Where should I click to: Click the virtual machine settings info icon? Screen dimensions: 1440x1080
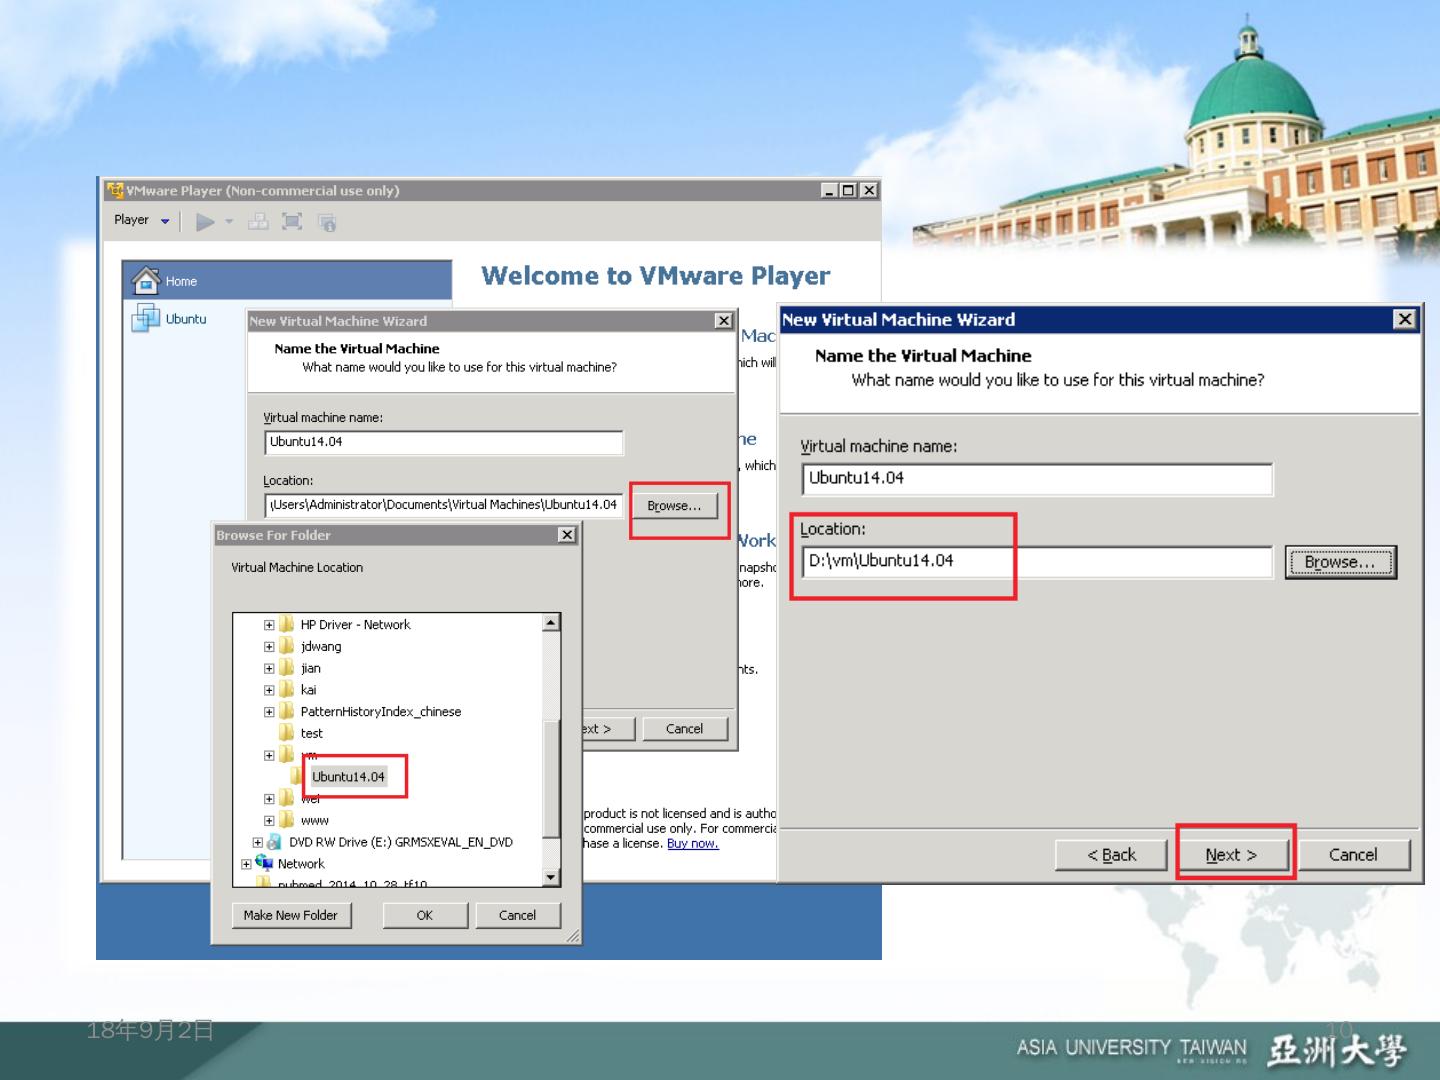coord(327,223)
